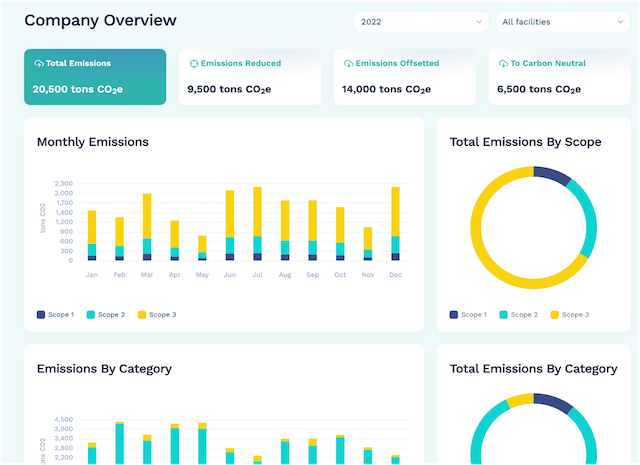Image resolution: width=640 pixels, height=465 pixels.
Task: Click the Emissions Offsetted cloud icon
Action: [349, 63]
